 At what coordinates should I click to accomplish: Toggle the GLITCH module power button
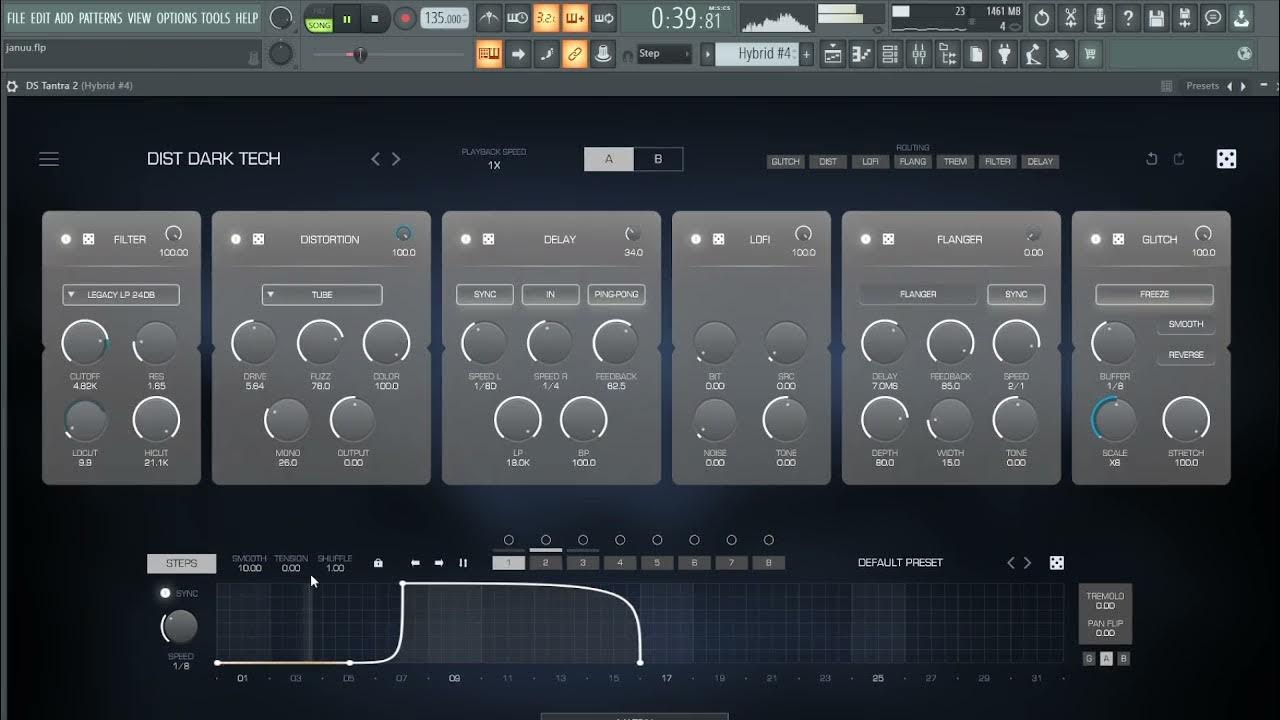[1096, 239]
